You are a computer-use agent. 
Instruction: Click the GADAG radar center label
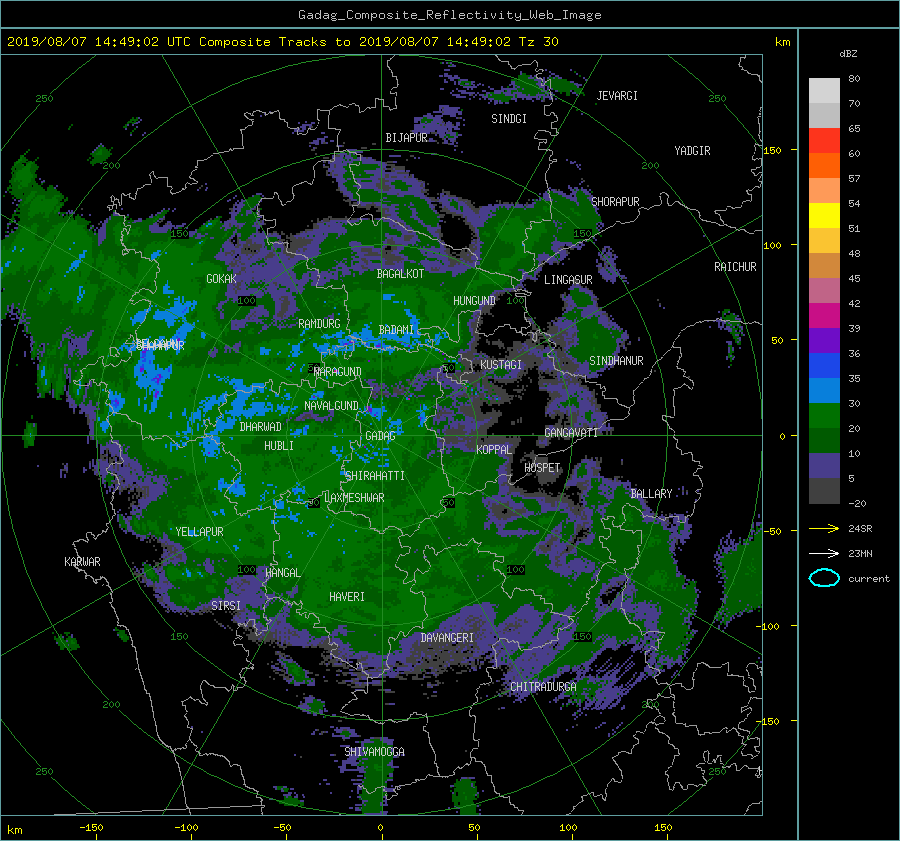[380, 436]
